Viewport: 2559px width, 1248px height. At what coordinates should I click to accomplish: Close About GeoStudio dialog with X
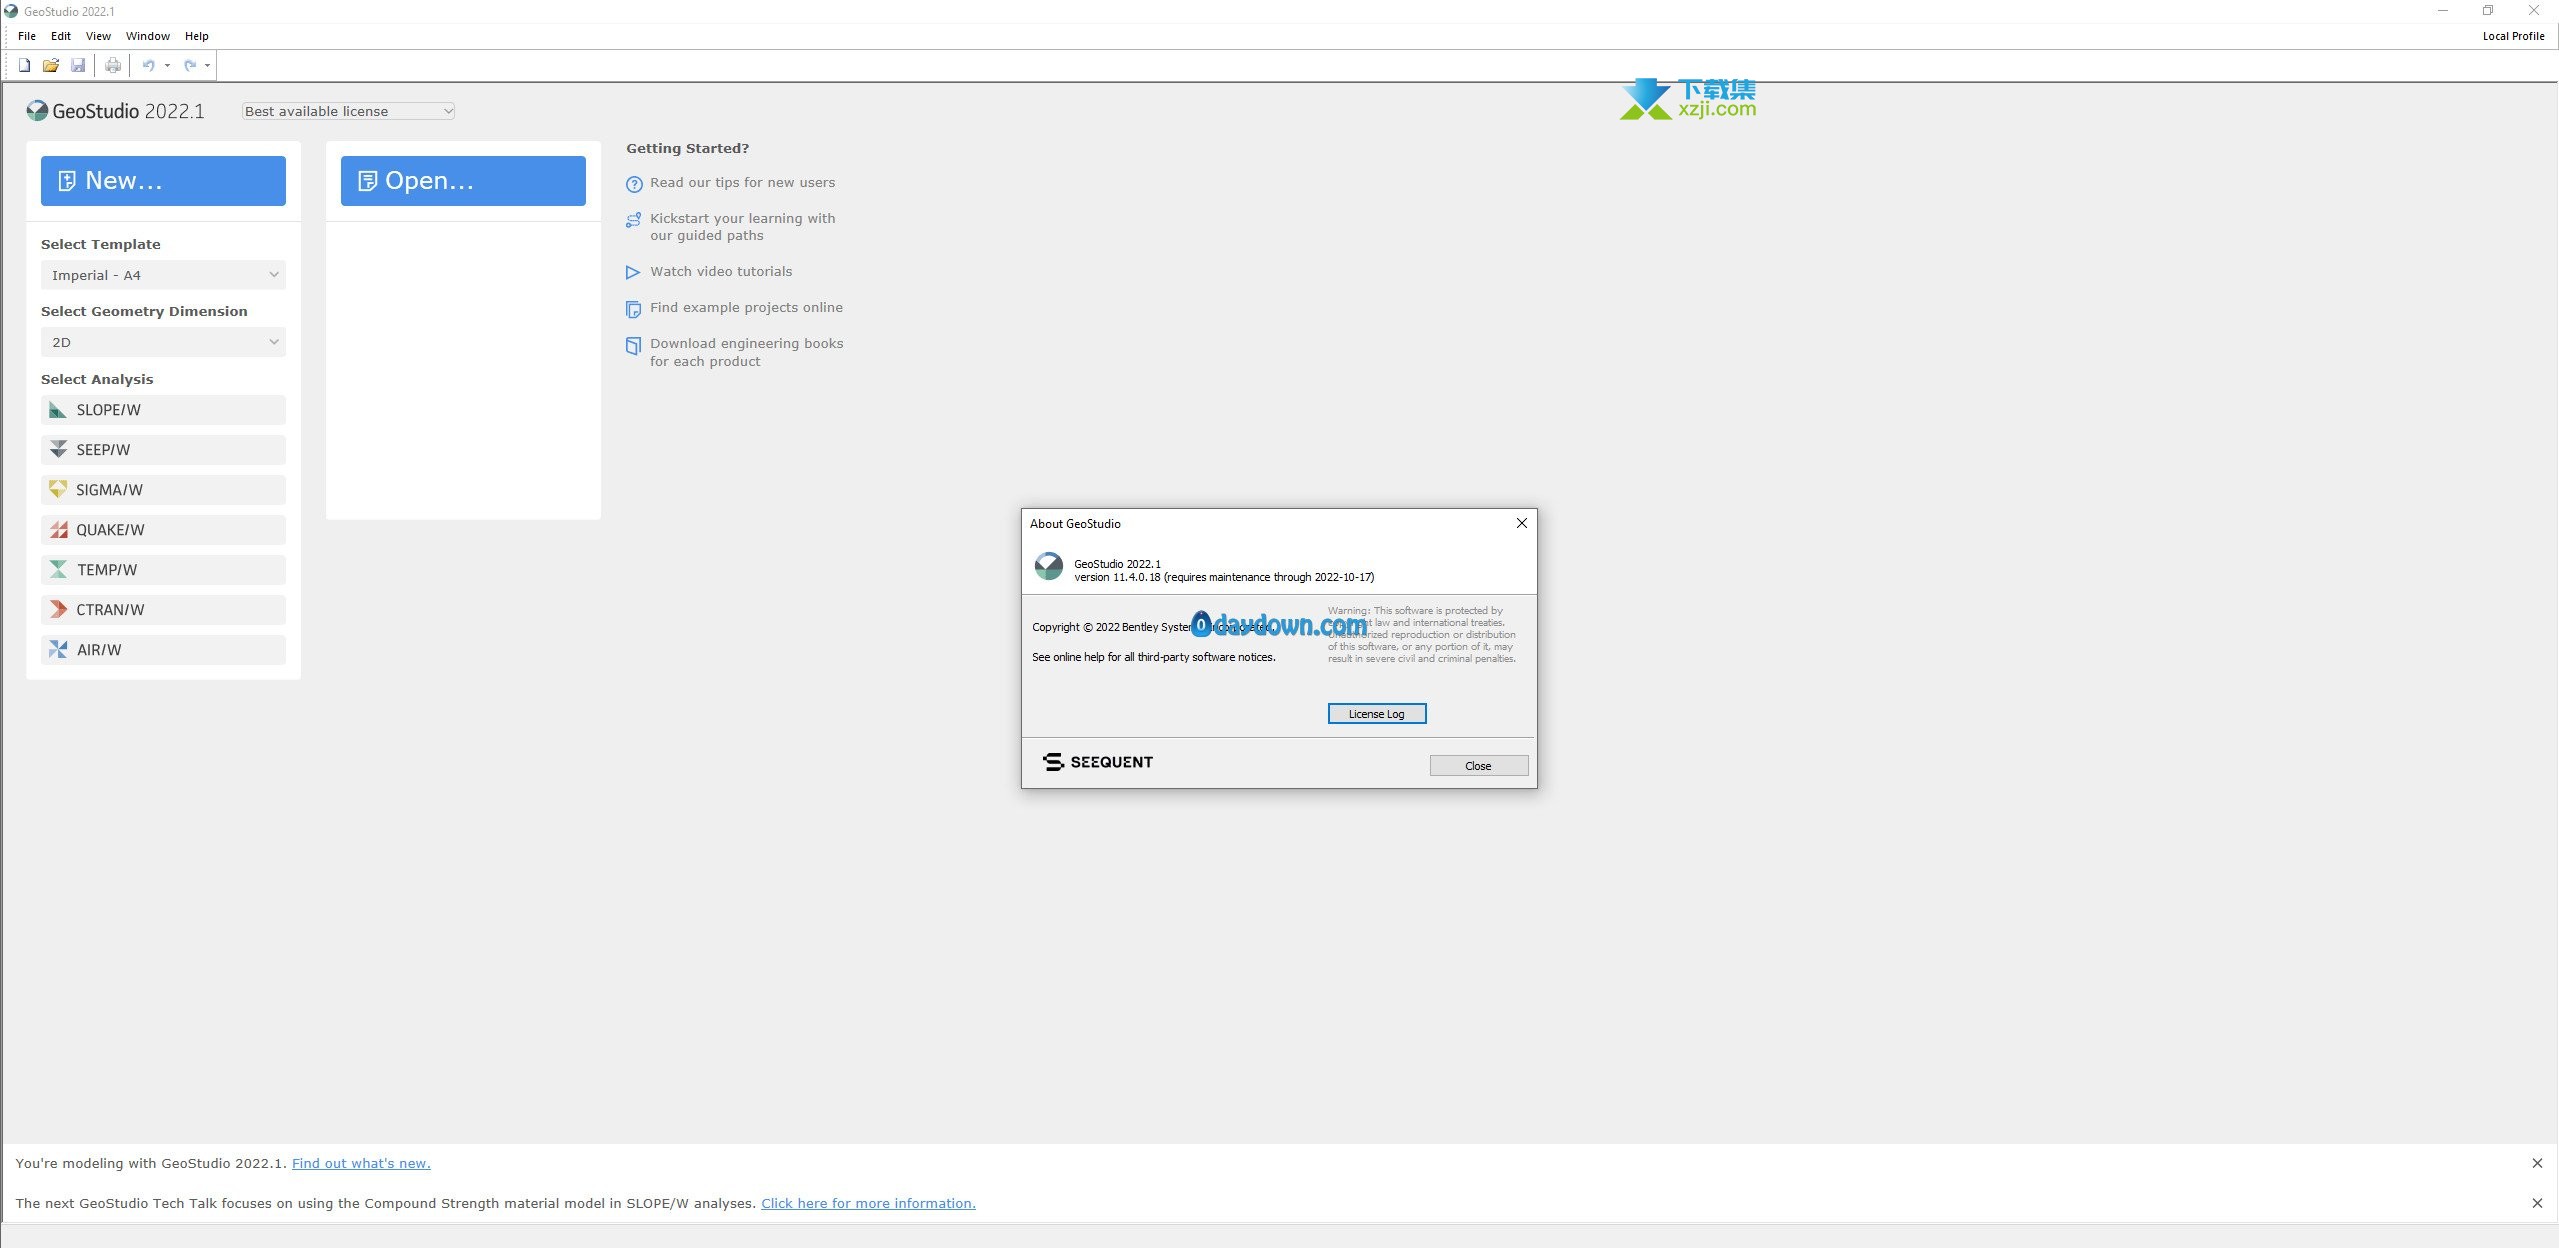(1521, 523)
